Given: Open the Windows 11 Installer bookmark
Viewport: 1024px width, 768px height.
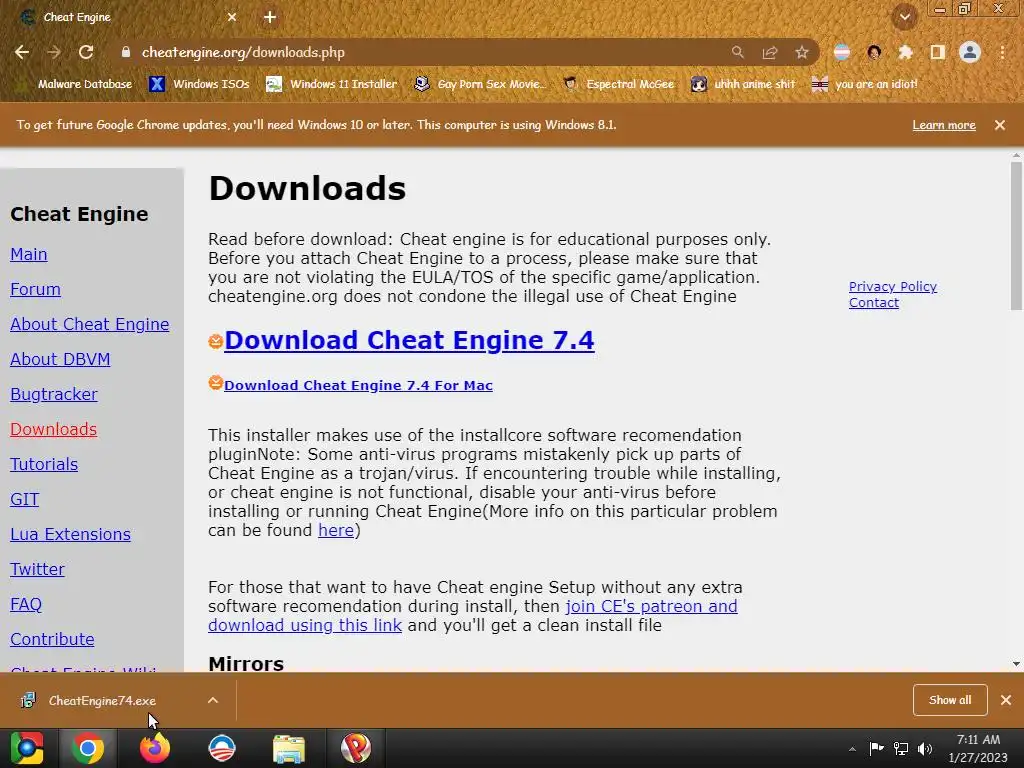Looking at the screenshot, I should pos(332,84).
